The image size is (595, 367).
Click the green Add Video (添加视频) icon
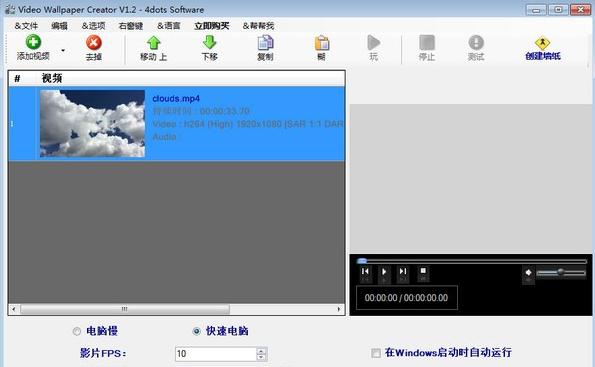[x=33, y=42]
